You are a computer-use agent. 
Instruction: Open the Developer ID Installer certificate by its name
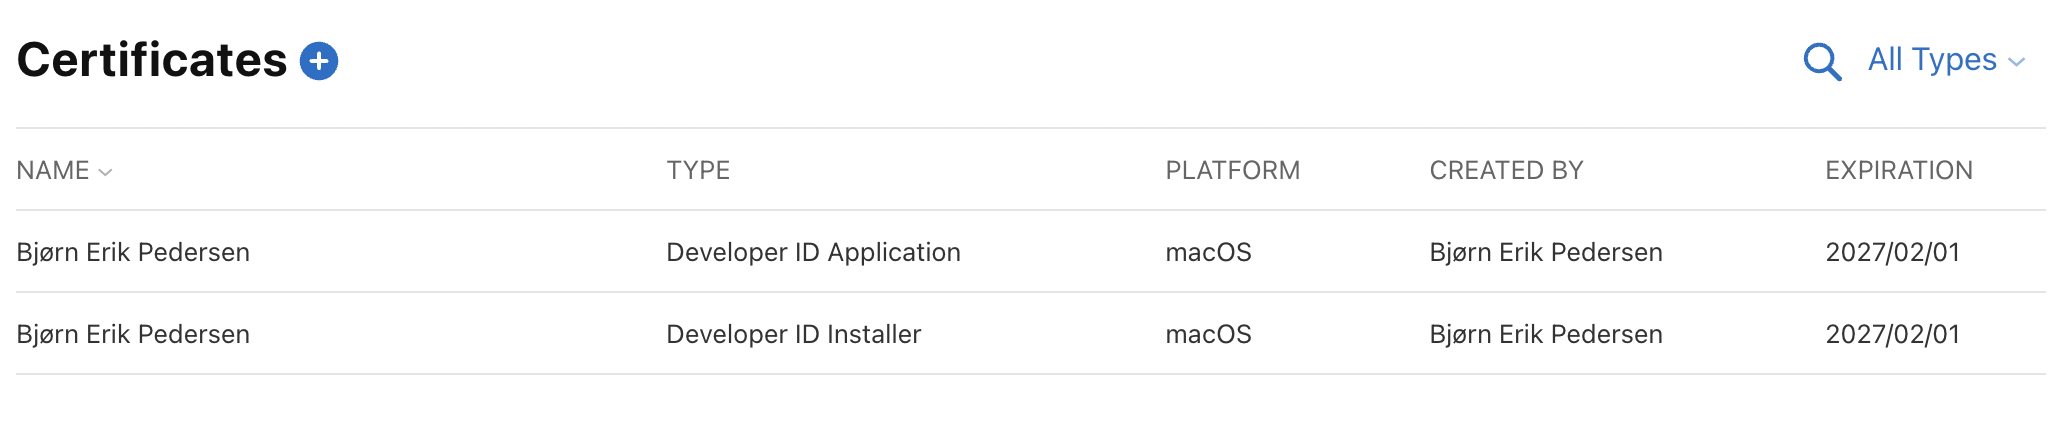(133, 334)
